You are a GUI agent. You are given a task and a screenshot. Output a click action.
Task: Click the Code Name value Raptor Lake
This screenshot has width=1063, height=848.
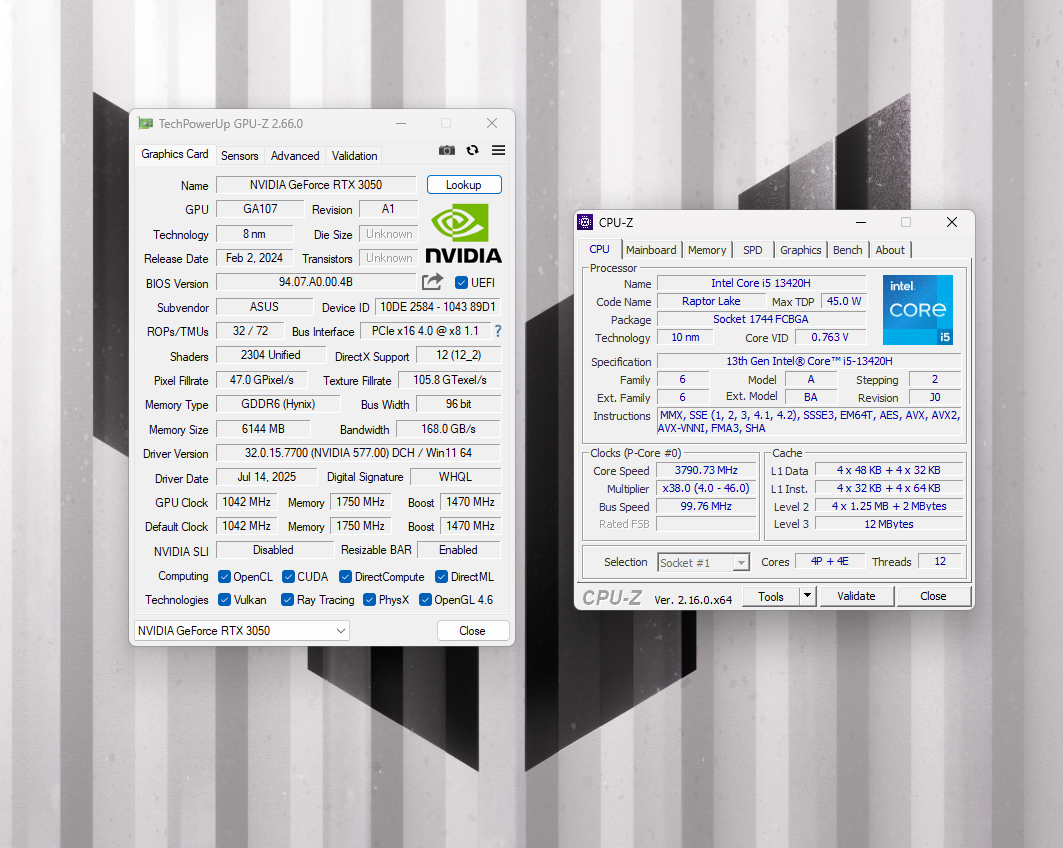711,301
